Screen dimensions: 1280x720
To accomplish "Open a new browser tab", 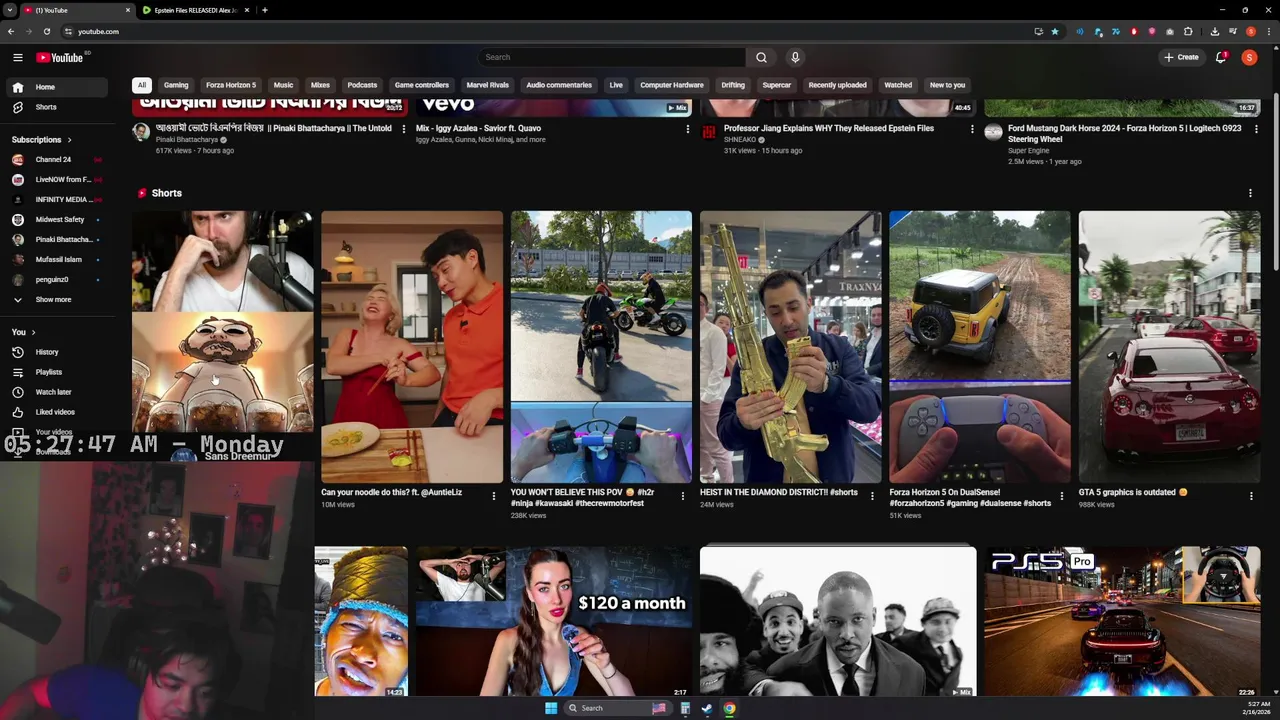I will 265,10.
